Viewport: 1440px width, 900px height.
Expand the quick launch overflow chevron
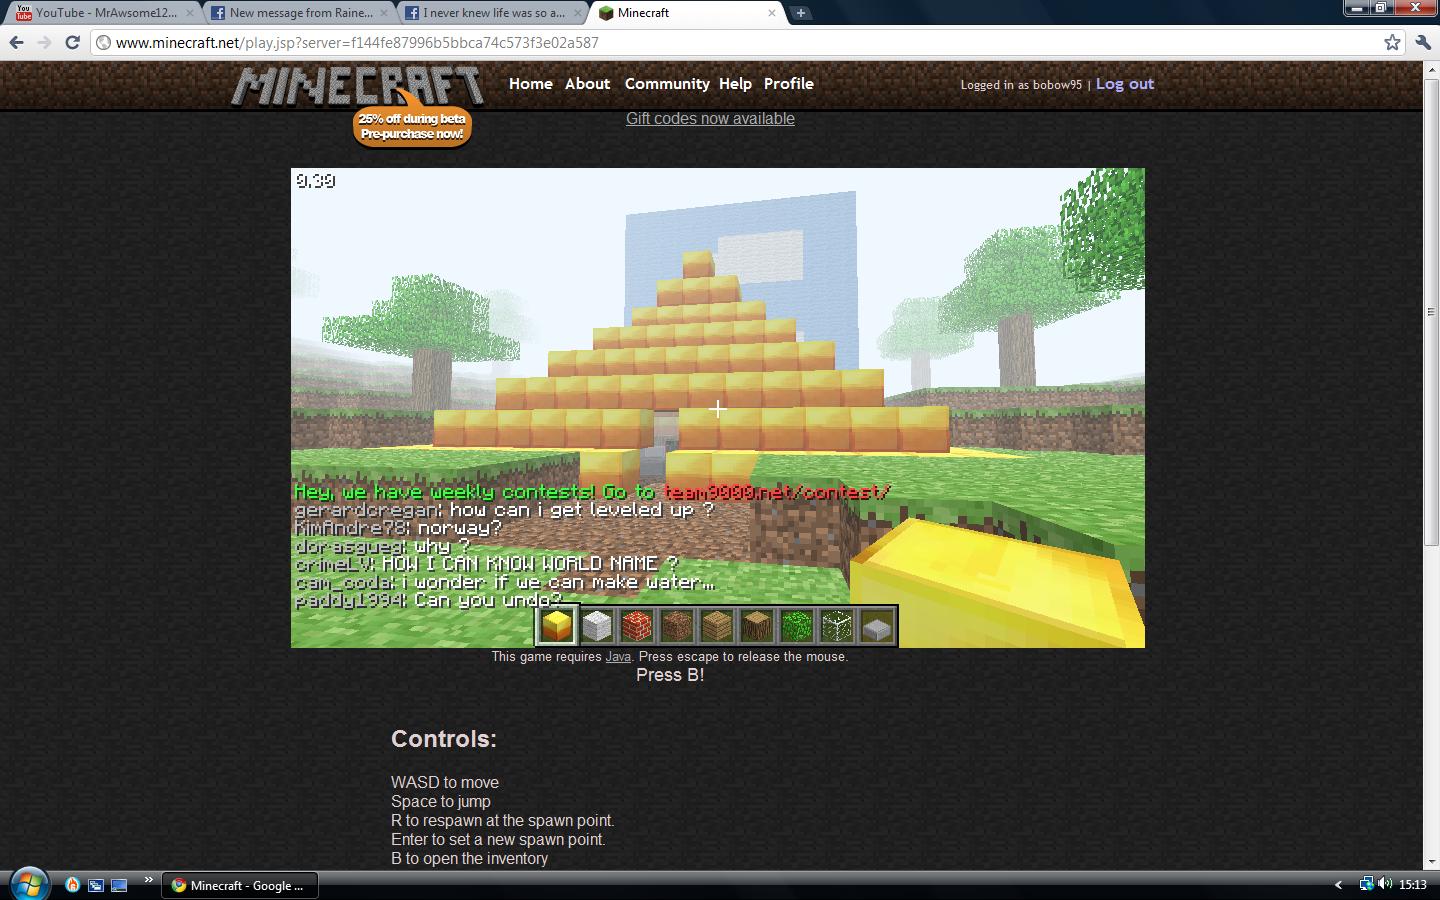(x=148, y=880)
